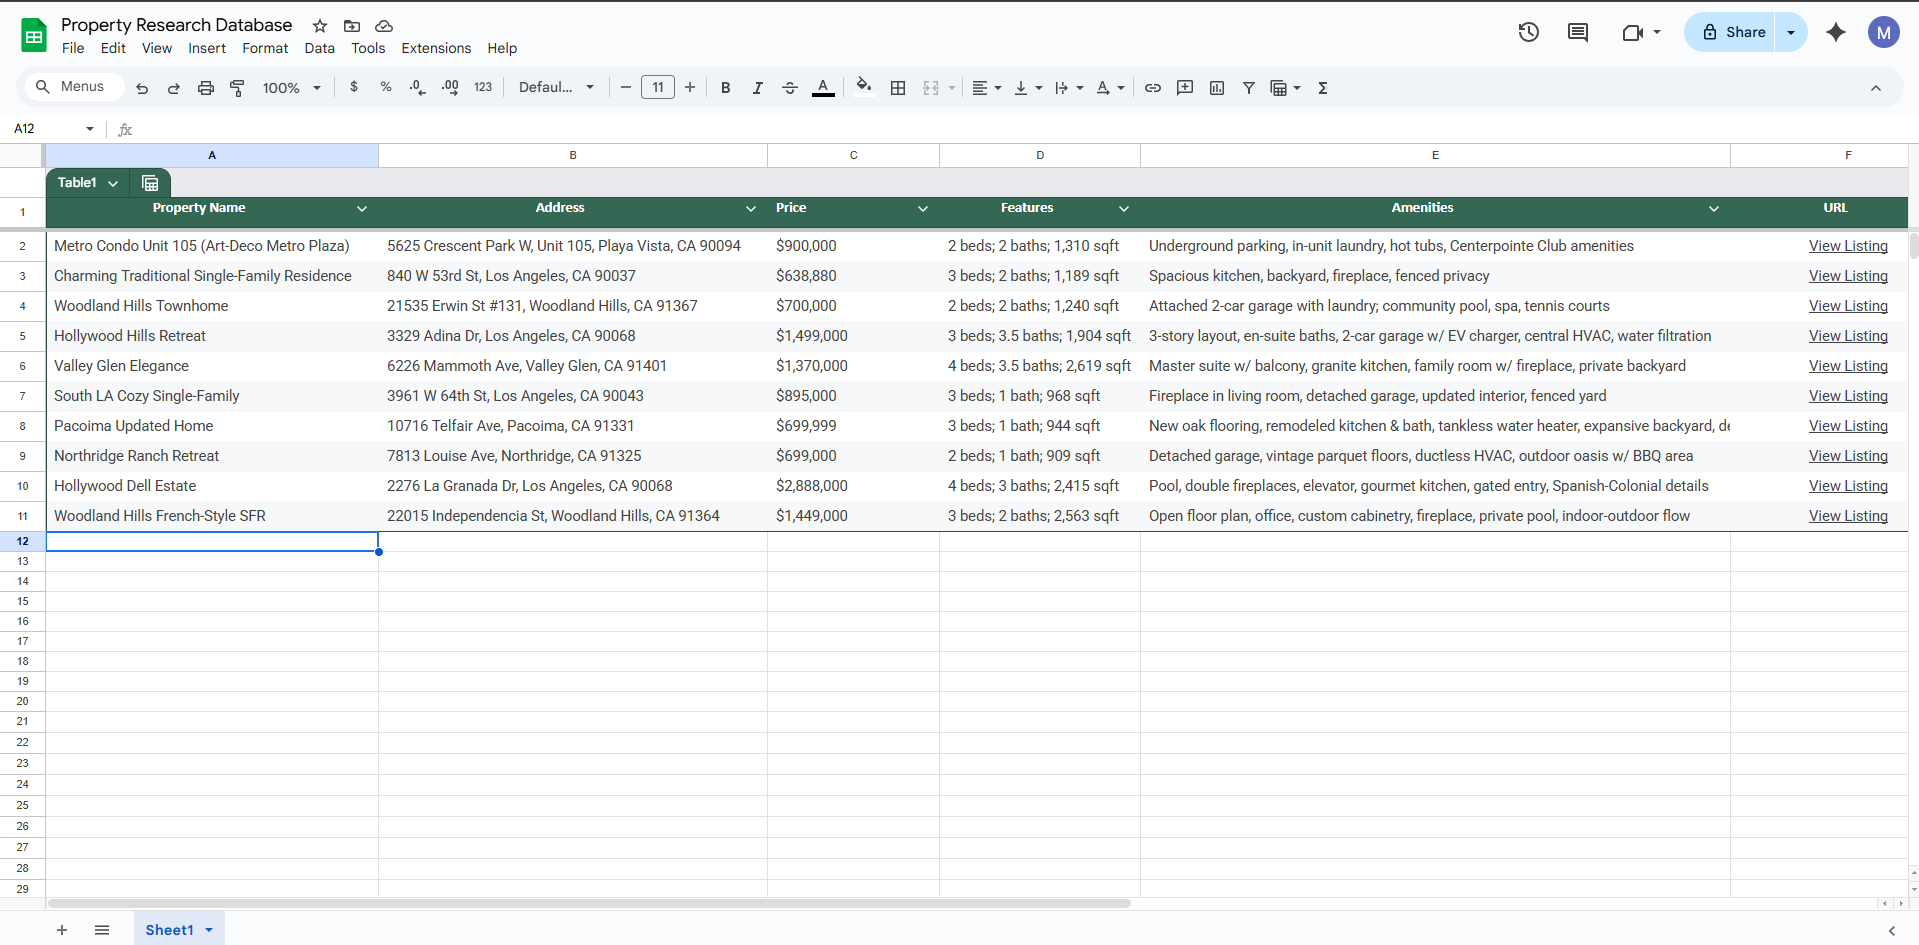Click the paint format roller icon

click(237, 88)
